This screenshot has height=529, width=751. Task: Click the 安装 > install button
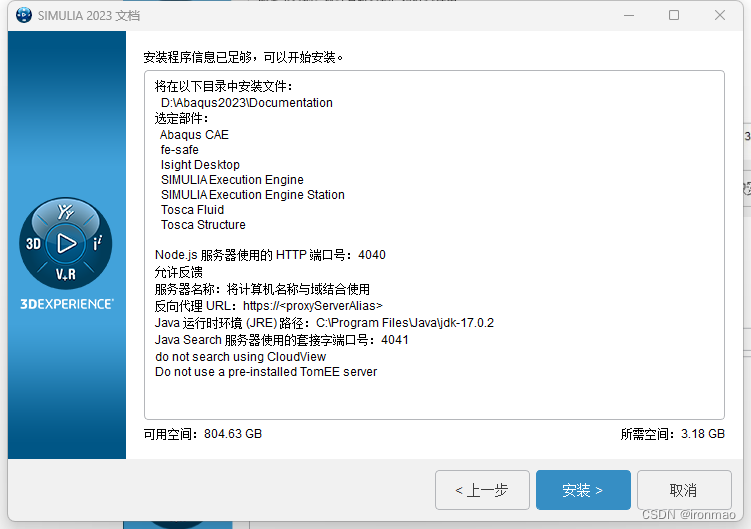[583, 490]
